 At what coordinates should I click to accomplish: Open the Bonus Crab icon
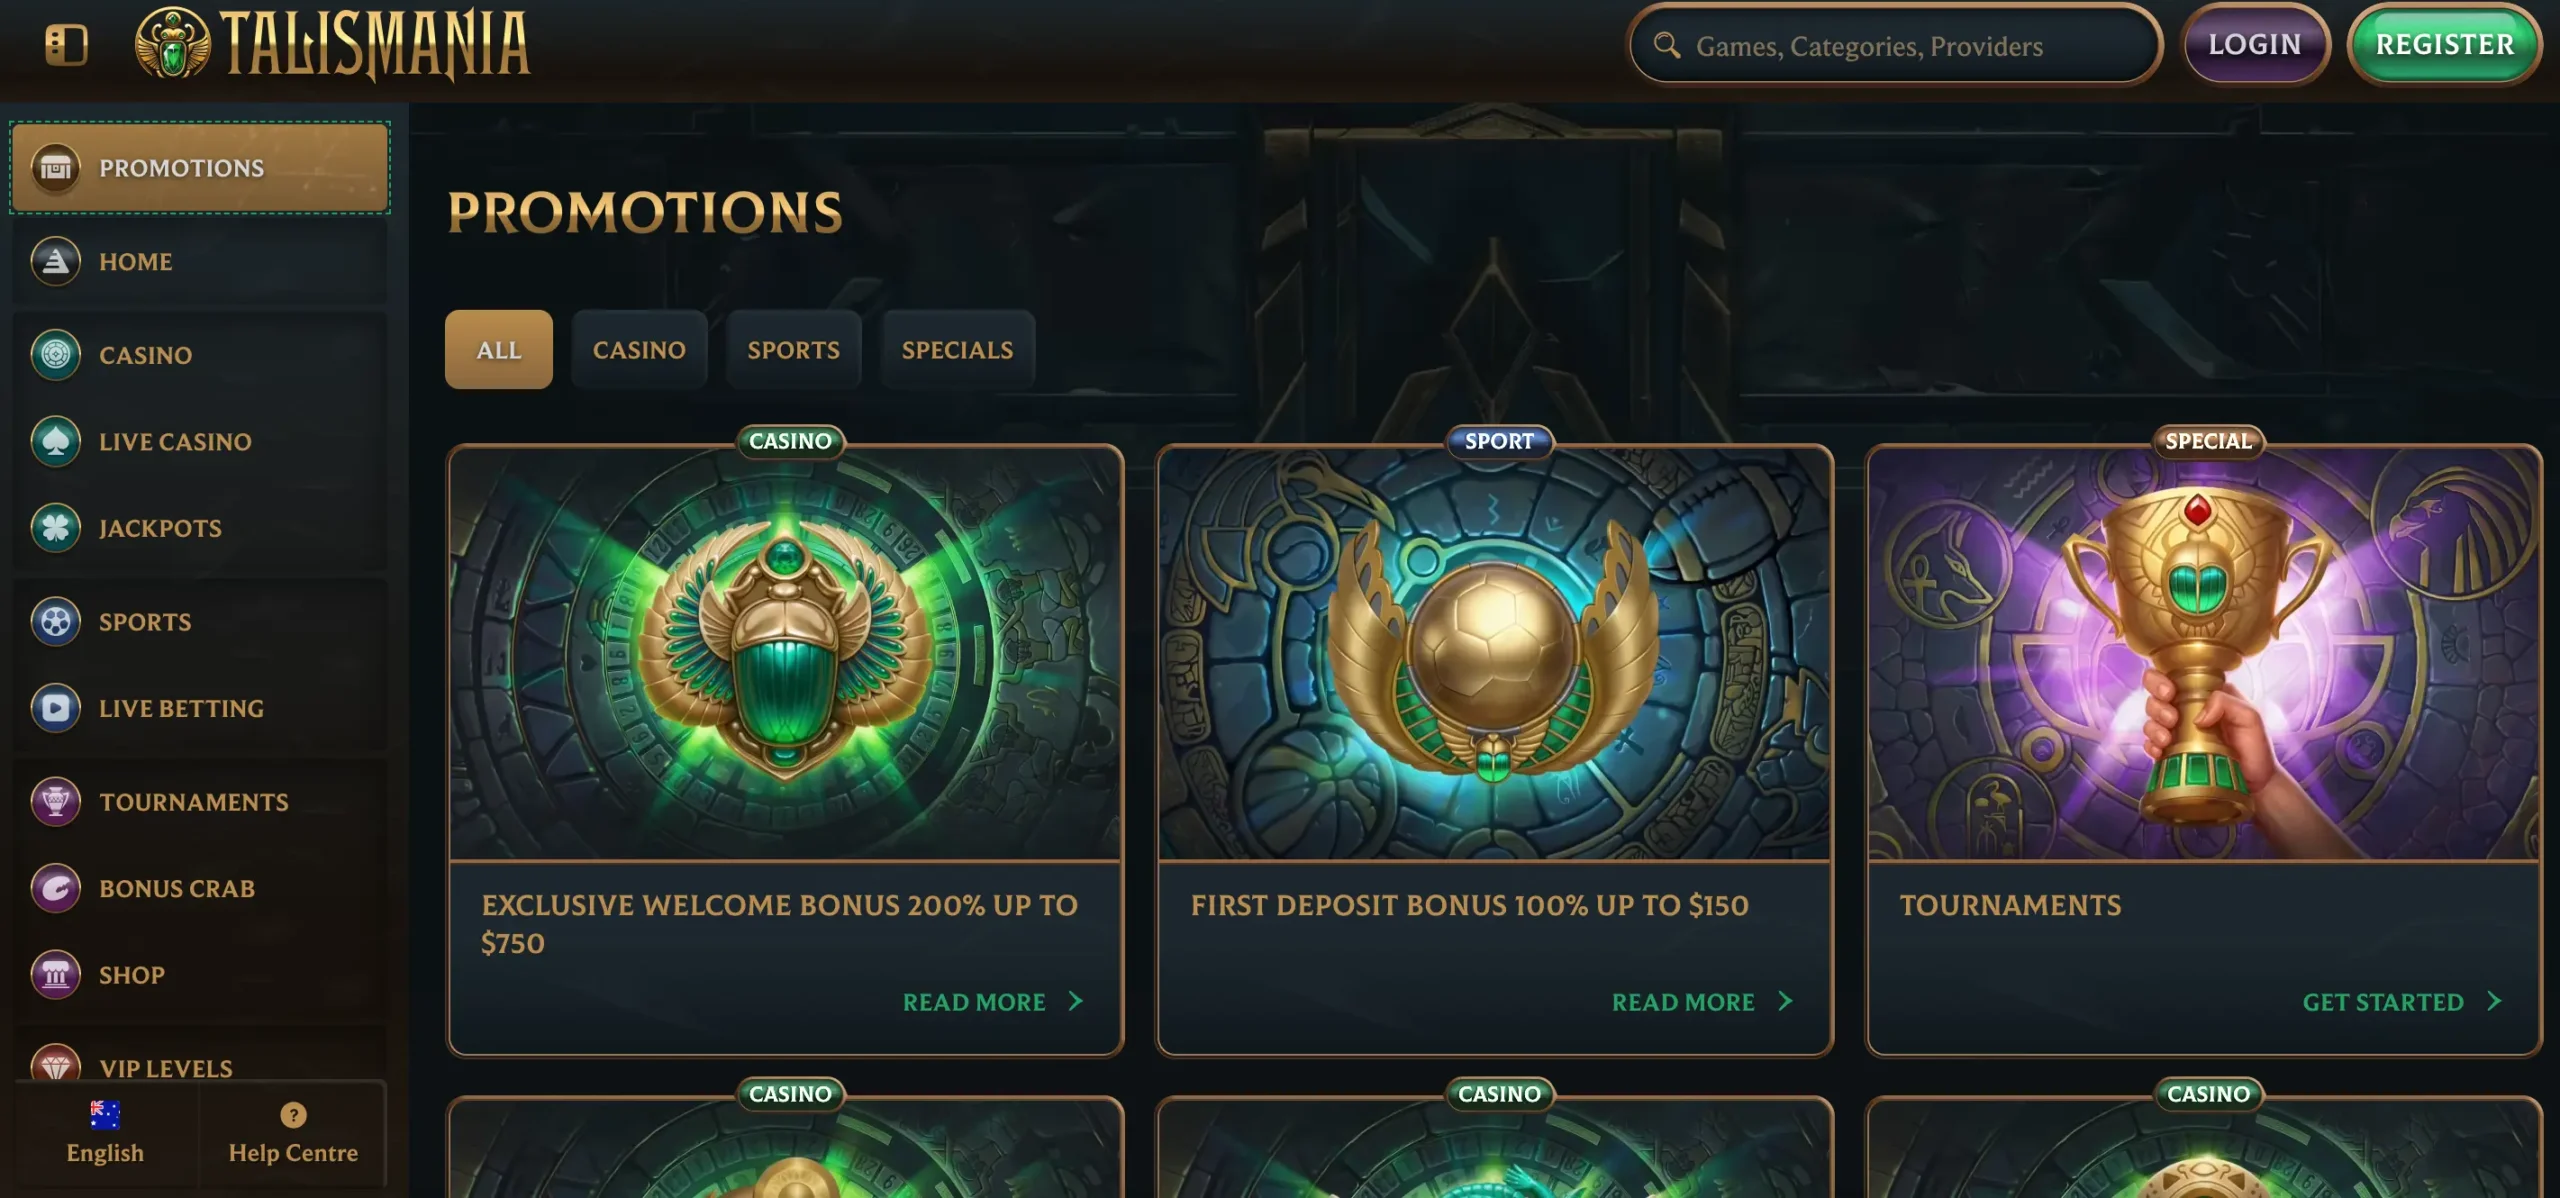click(56, 888)
